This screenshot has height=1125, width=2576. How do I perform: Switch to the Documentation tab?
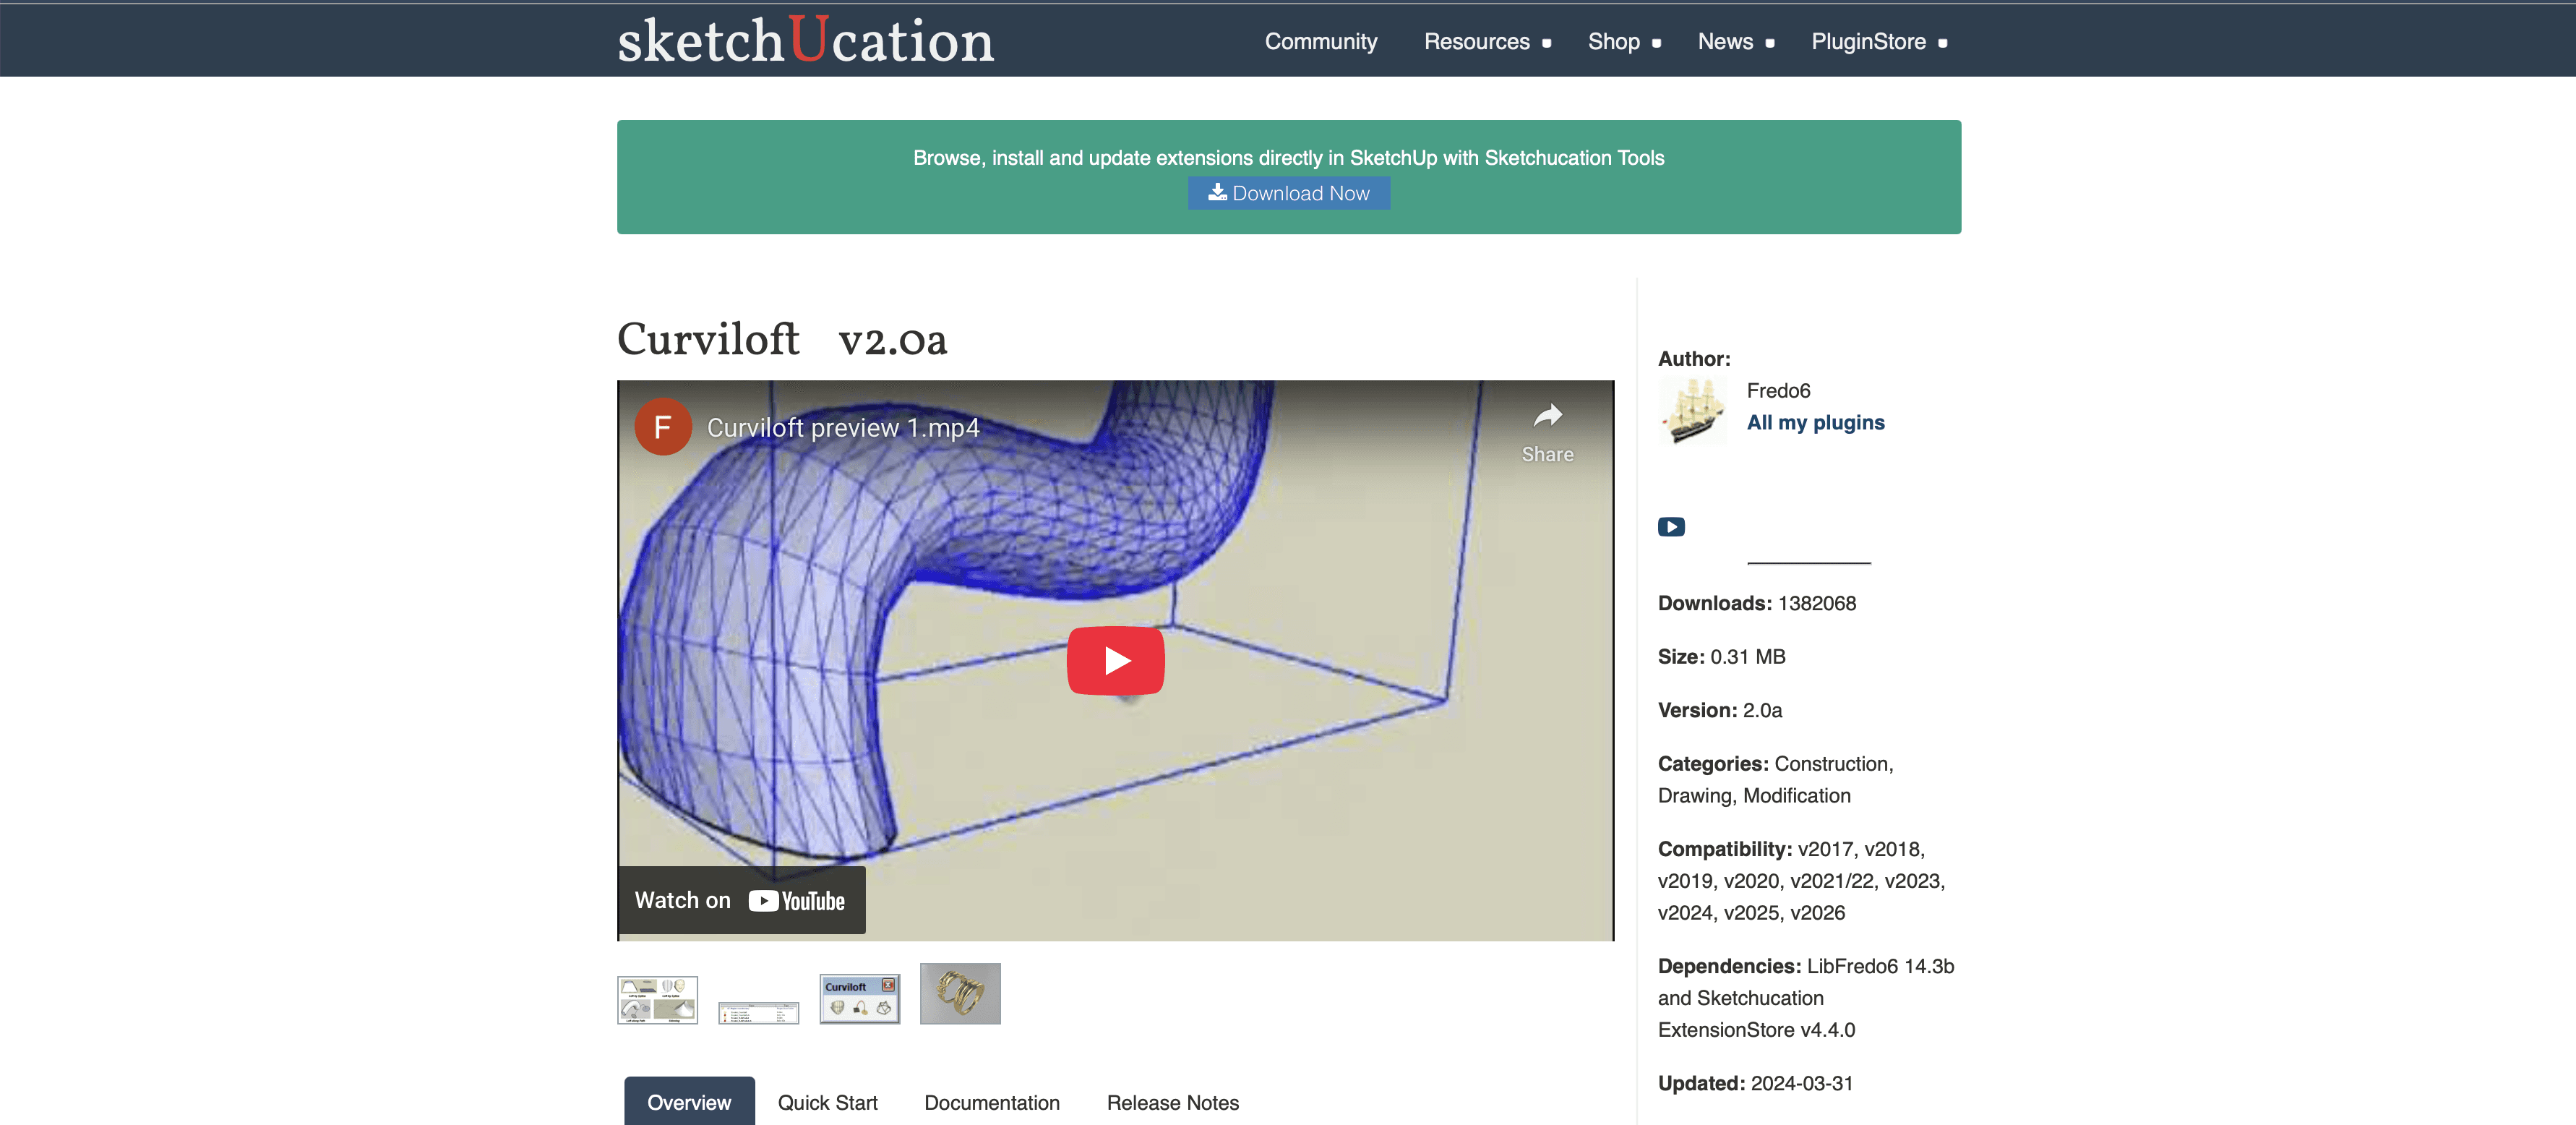pos(991,1102)
